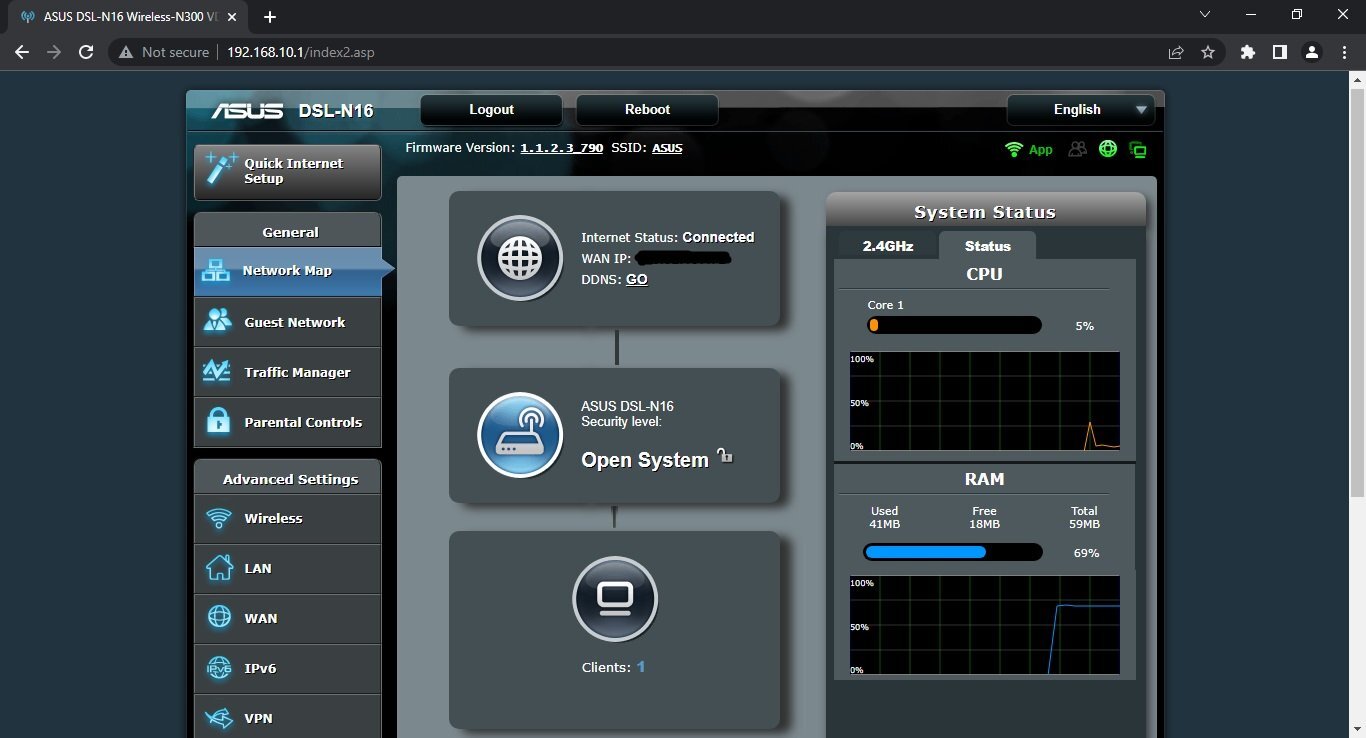Click the Core 1 CPU usage bar
The image size is (1366, 738).
click(x=954, y=325)
